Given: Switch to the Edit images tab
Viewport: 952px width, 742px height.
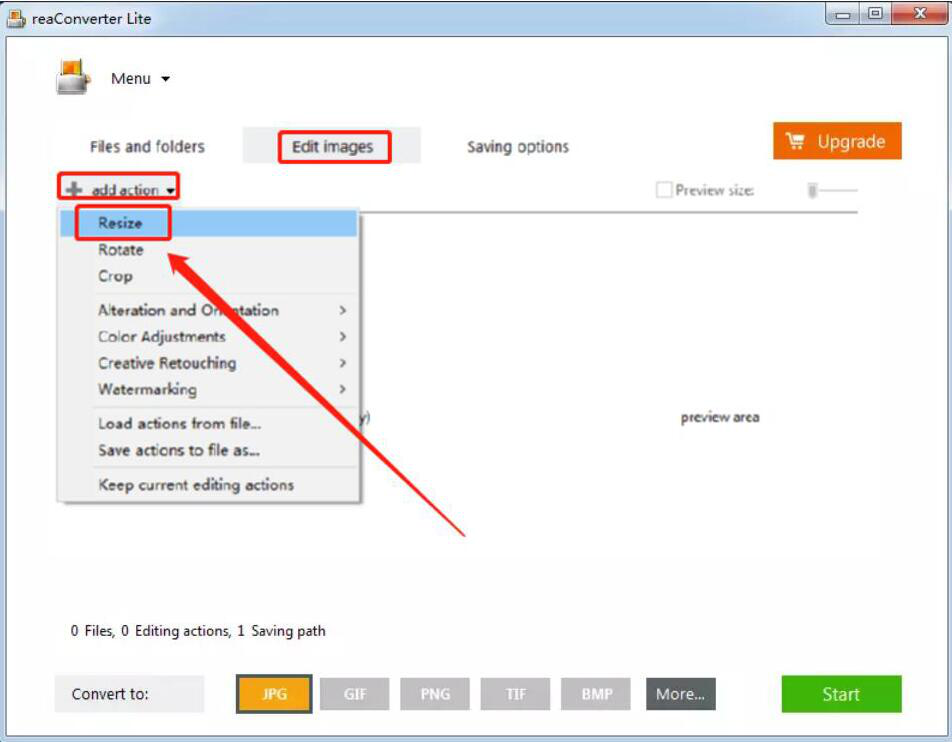Looking at the screenshot, I should pyautogui.click(x=332, y=146).
